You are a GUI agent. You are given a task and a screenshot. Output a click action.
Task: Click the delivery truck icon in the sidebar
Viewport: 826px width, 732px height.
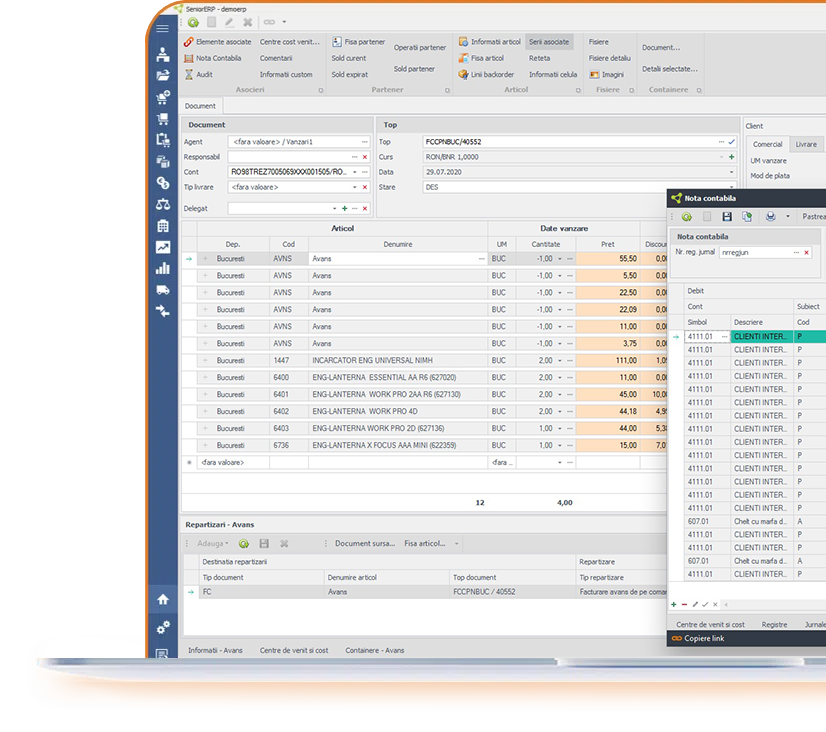pyautogui.click(x=163, y=290)
